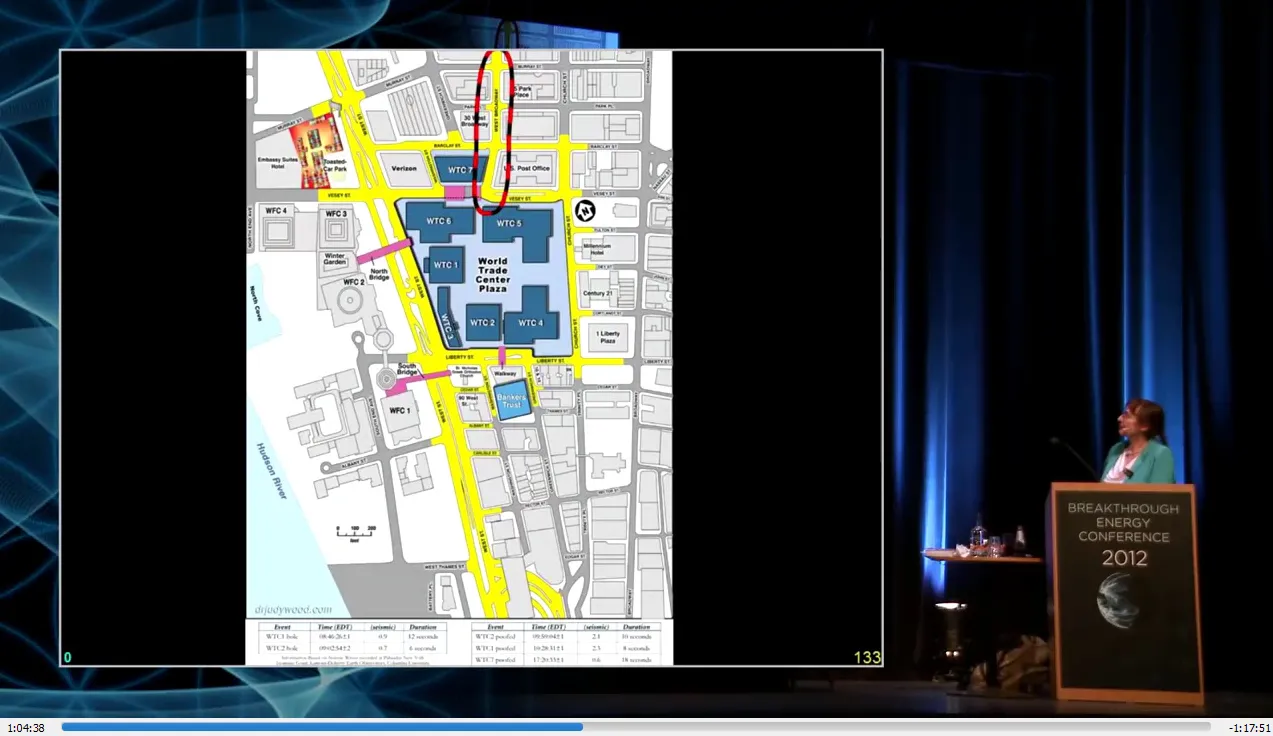Viewport: 1273px width, 736px height.
Task: Click the WFC 4 building label
Action: 276,210
